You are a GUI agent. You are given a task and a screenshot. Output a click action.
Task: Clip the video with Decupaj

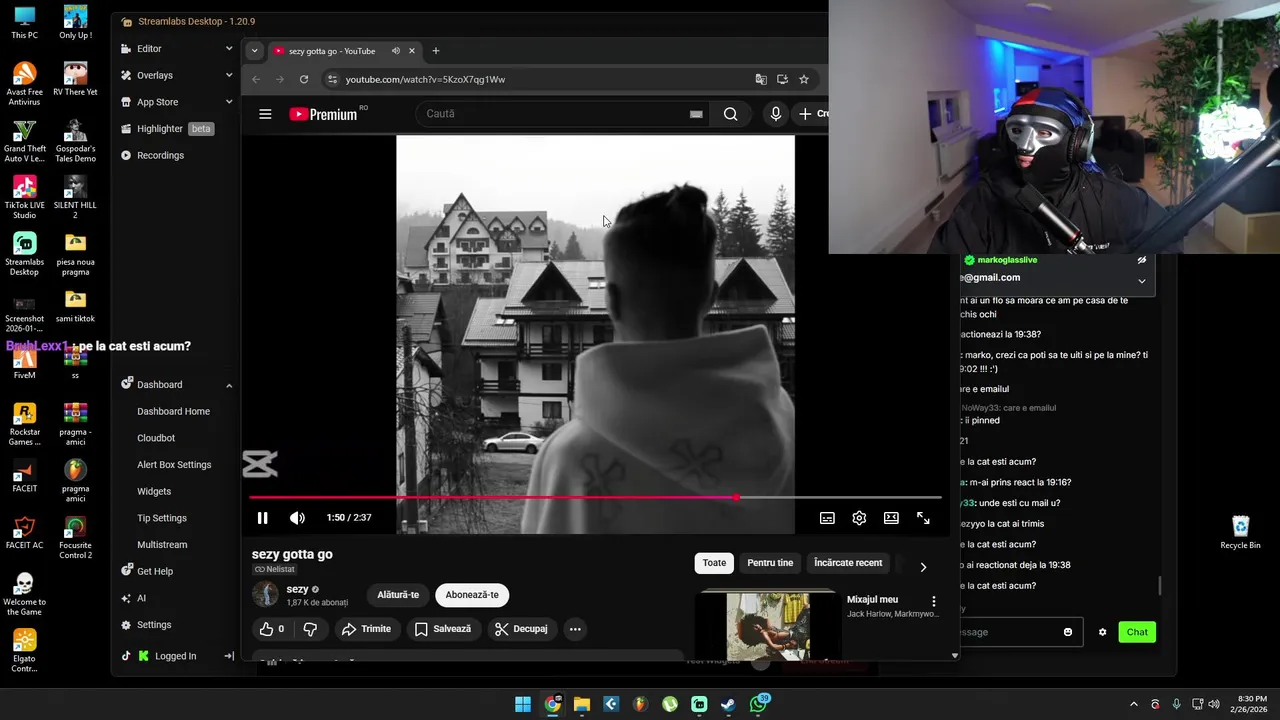(521, 629)
